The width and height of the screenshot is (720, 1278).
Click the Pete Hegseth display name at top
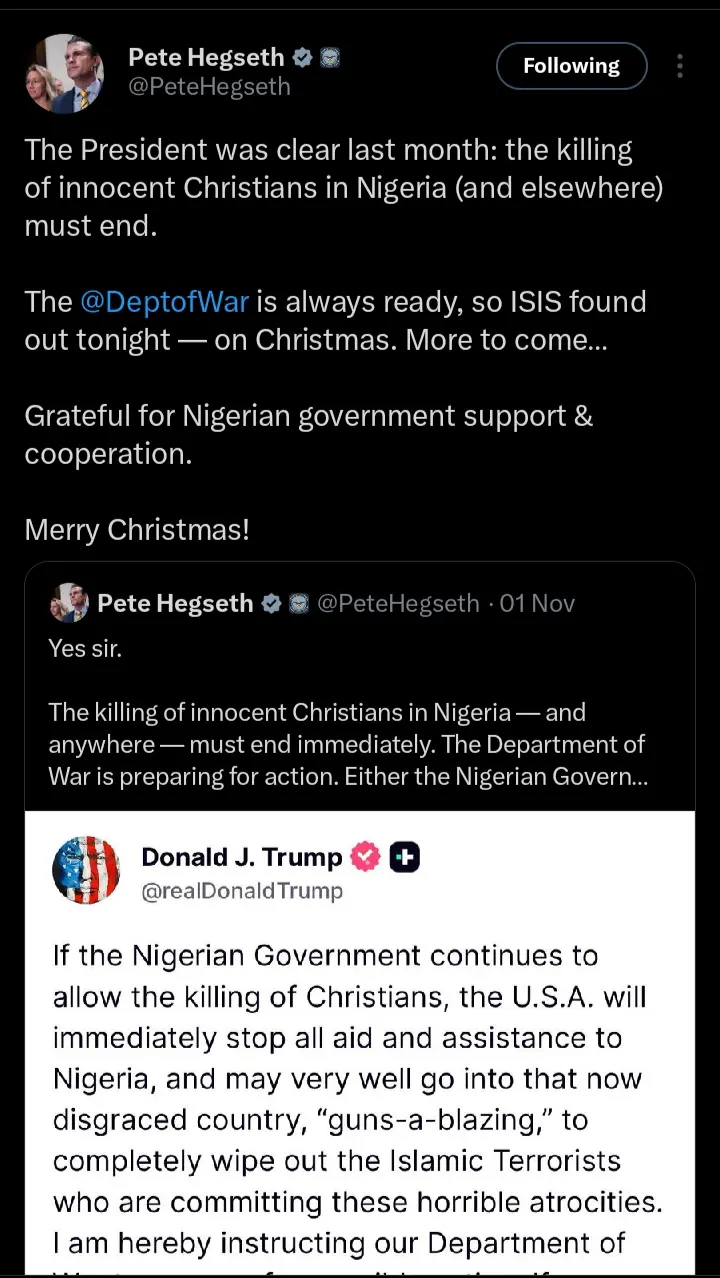click(206, 58)
